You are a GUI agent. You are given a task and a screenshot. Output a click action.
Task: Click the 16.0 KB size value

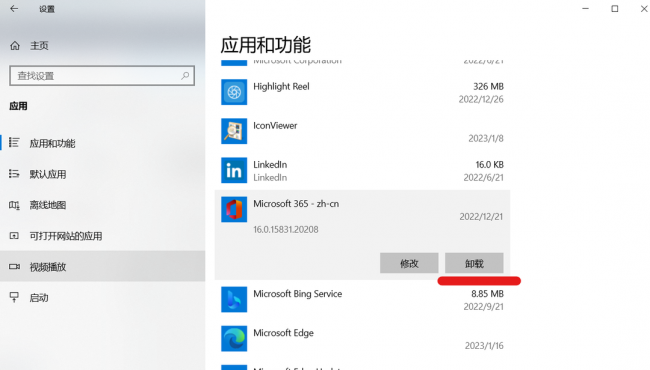click(490, 164)
